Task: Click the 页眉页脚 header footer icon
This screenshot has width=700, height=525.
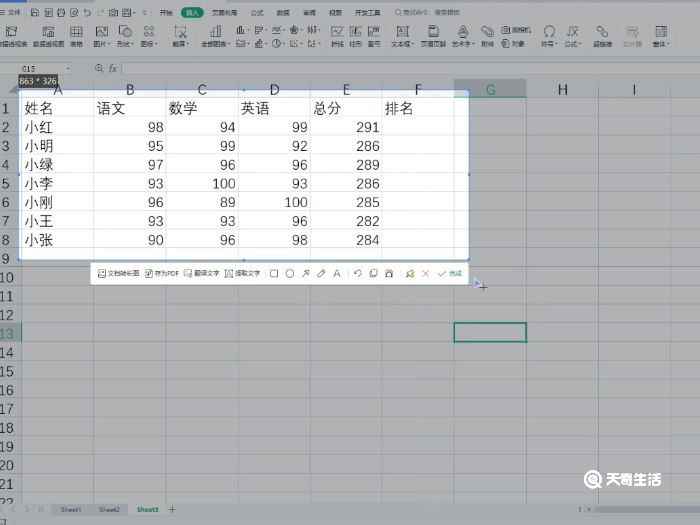Action: [433, 36]
